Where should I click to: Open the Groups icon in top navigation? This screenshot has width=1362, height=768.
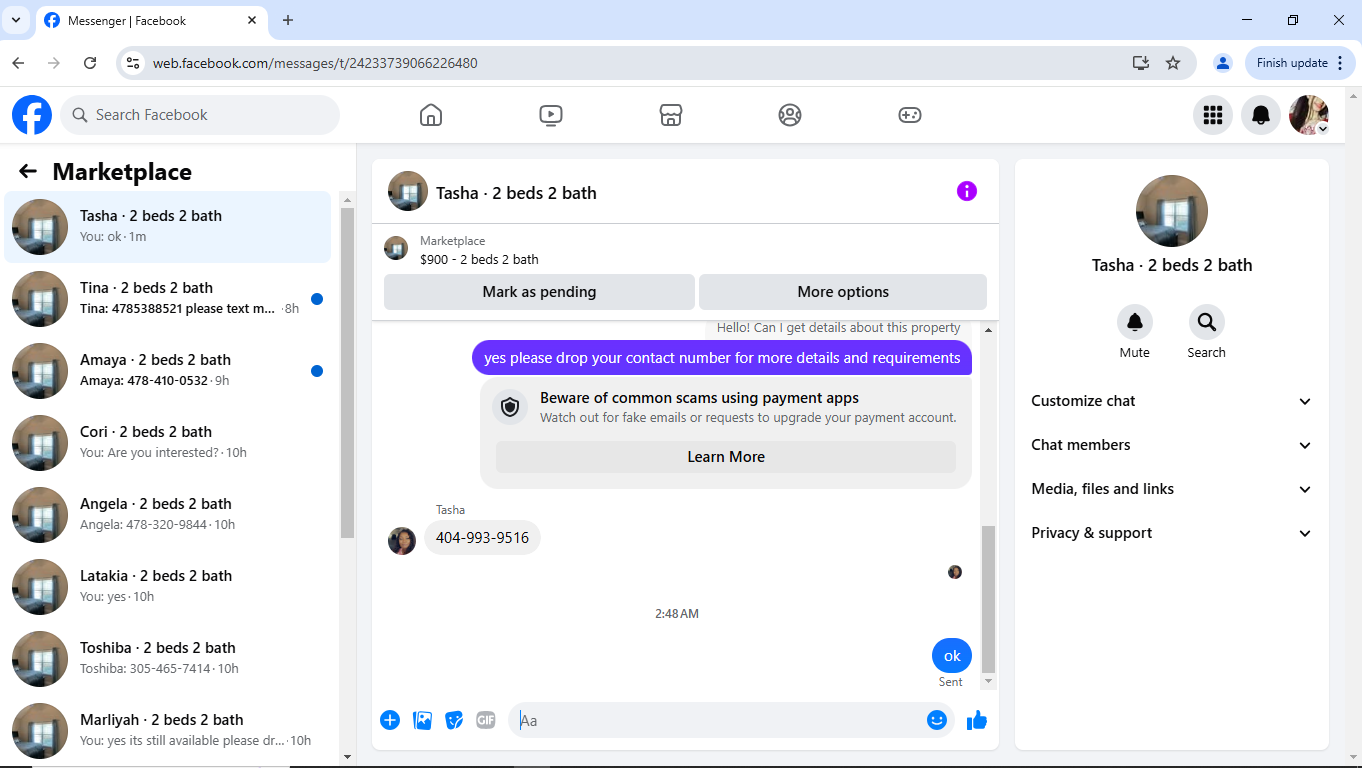[x=790, y=115]
